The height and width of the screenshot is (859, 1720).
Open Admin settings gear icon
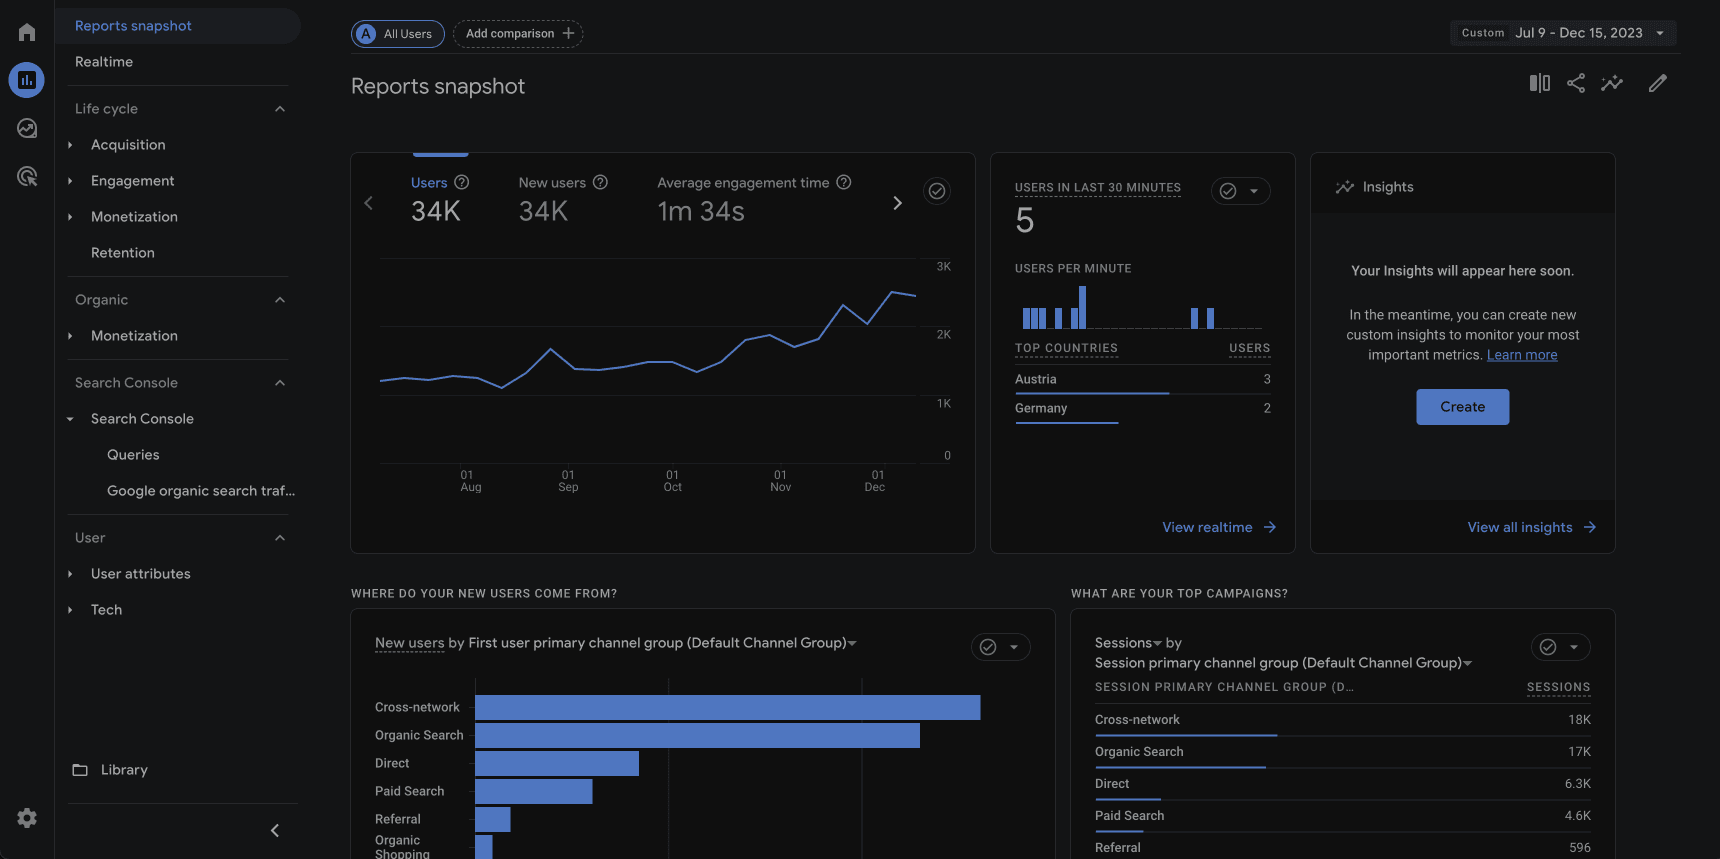point(27,818)
